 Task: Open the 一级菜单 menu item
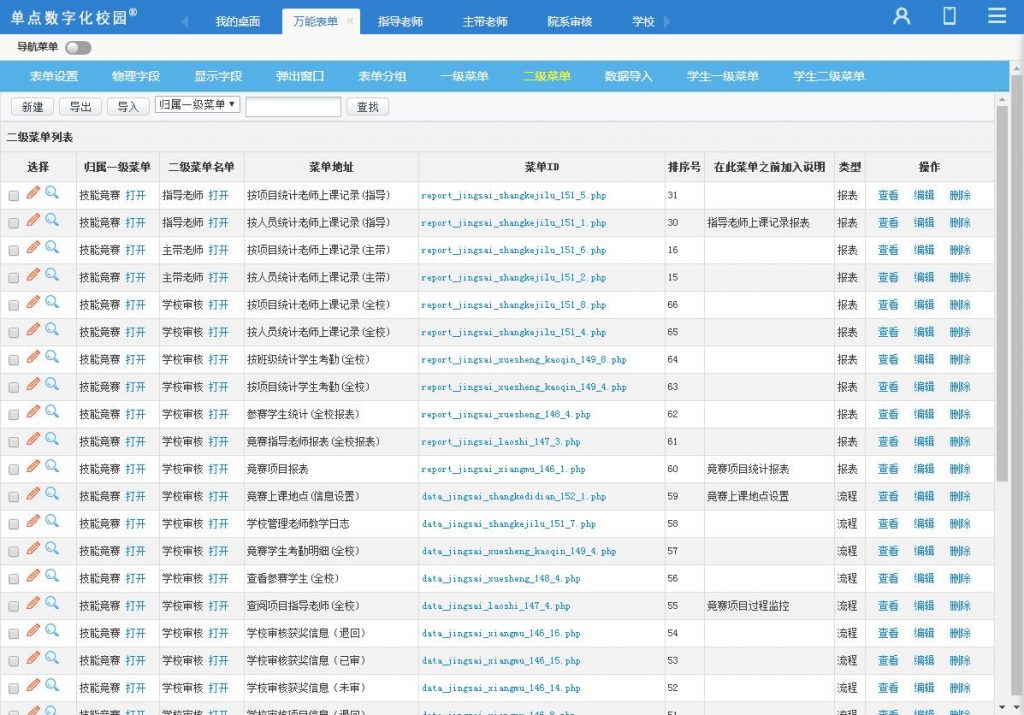click(464, 76)
